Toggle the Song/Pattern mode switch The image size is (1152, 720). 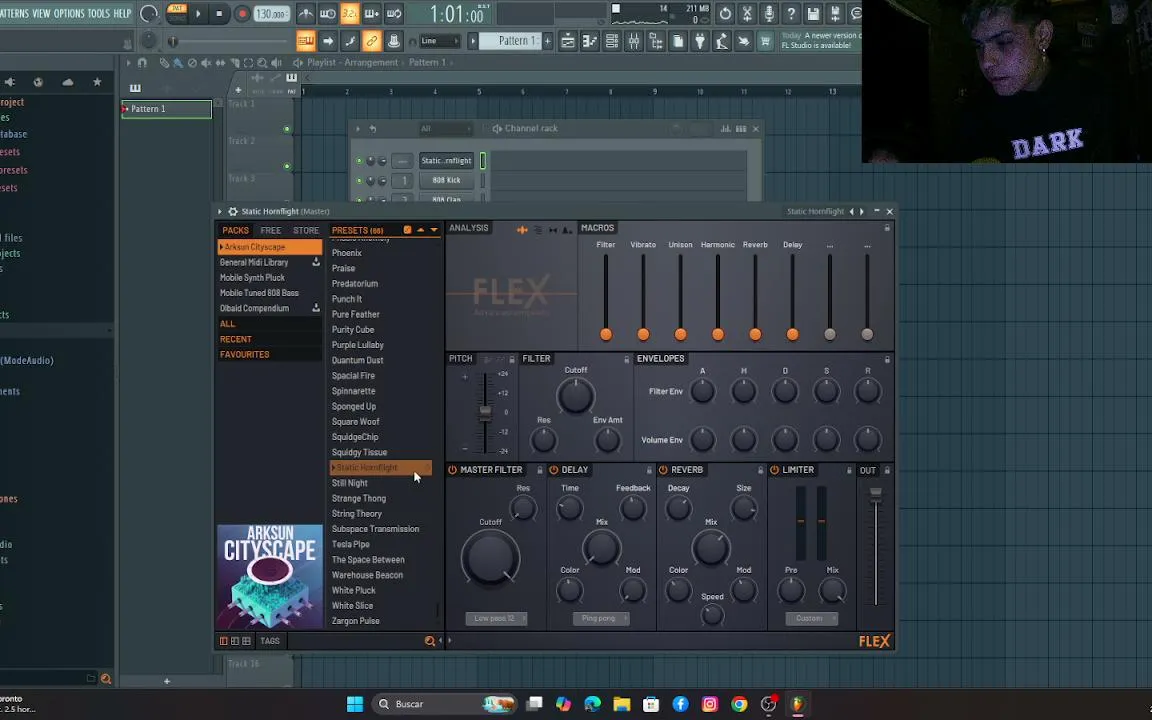point(177,13)
